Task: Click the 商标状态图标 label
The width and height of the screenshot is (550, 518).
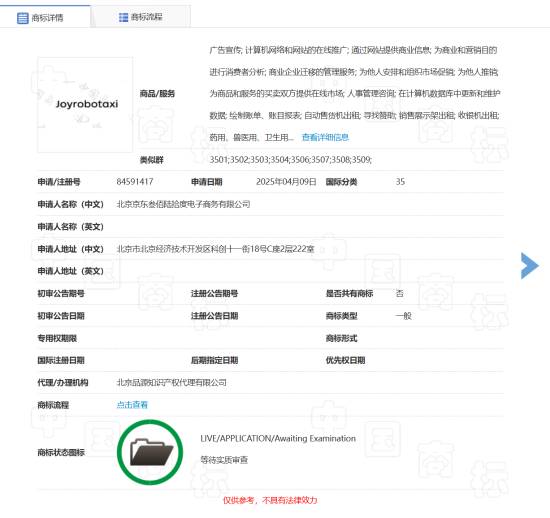Action: point(61,452)
